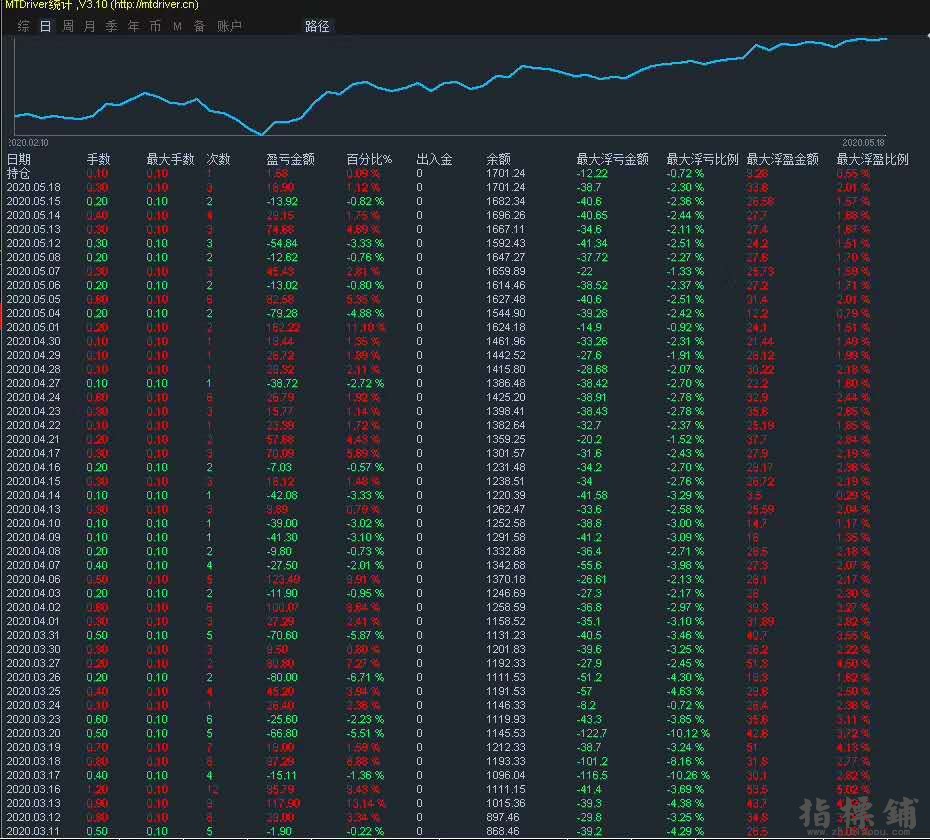
Task: Click max floating loss ratio -10.26 %
Action: click(x=688, y=775)
